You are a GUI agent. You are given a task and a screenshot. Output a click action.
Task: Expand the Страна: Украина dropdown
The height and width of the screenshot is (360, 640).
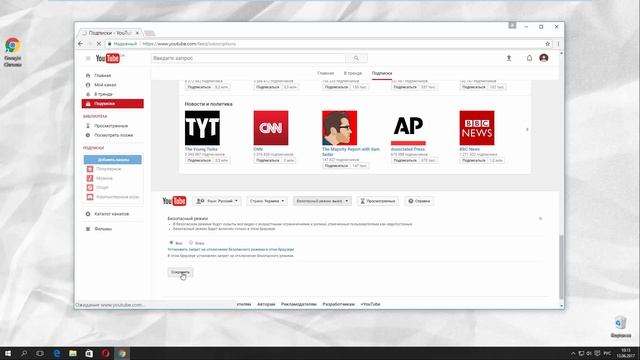pos(267,201)
